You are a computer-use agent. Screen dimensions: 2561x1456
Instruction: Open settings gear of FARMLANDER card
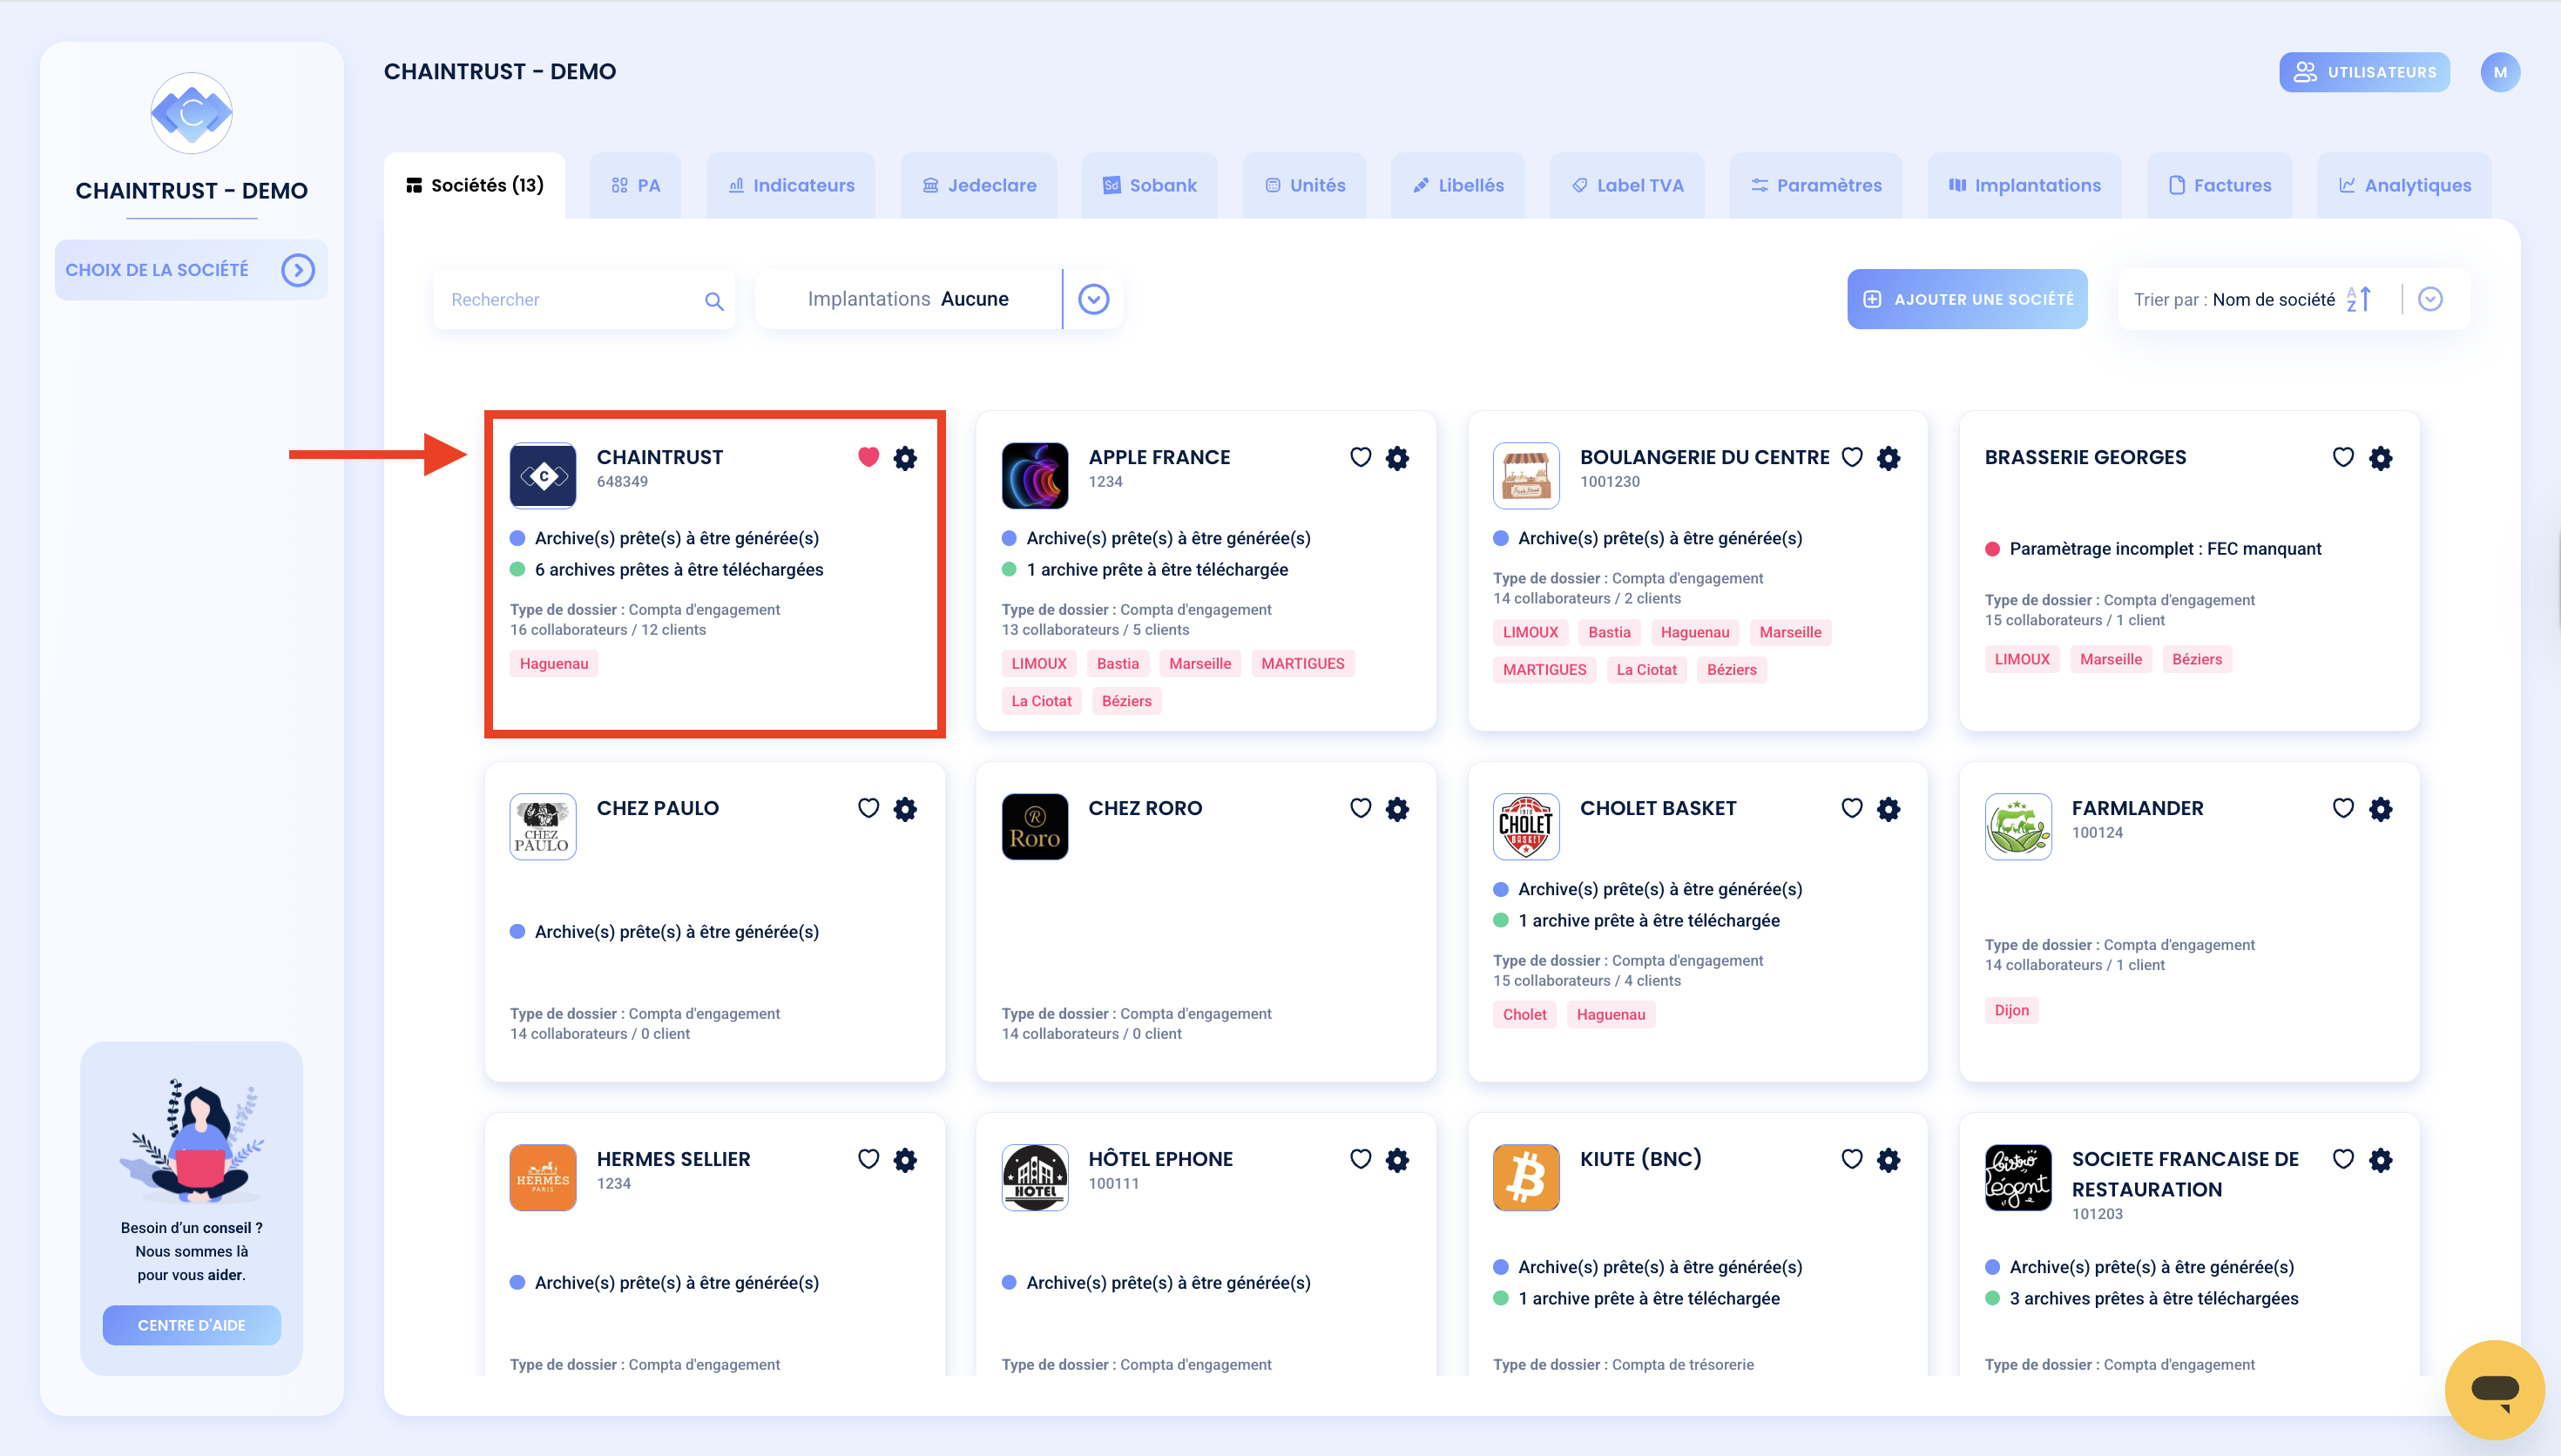2381,809
